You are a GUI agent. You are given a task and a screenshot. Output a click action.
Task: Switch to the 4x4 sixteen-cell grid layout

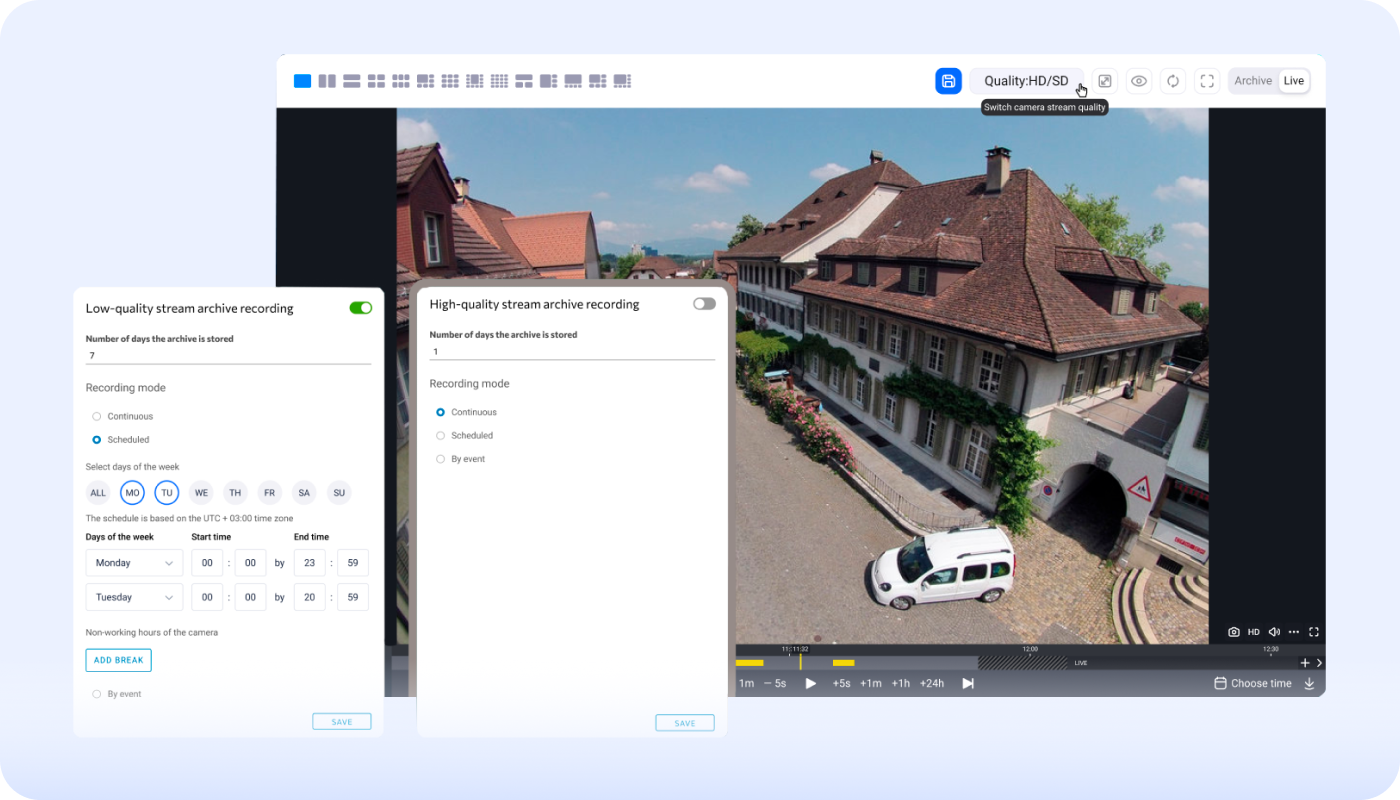(499, 81)
